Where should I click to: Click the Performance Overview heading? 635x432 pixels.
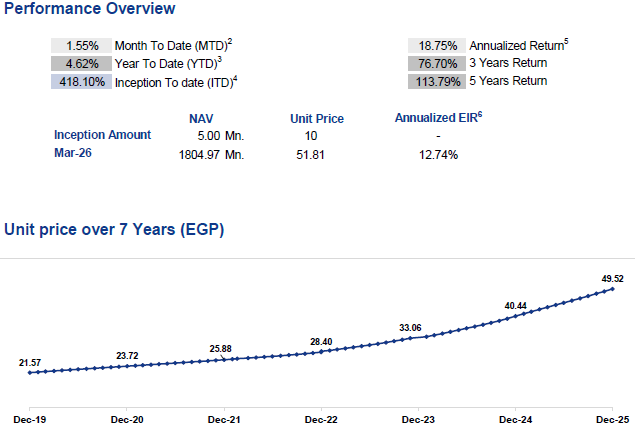pos(89,8)
